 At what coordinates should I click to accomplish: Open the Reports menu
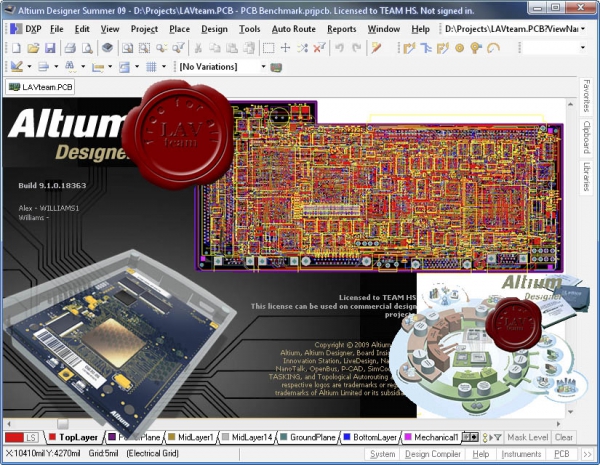[x=341, y=29]
